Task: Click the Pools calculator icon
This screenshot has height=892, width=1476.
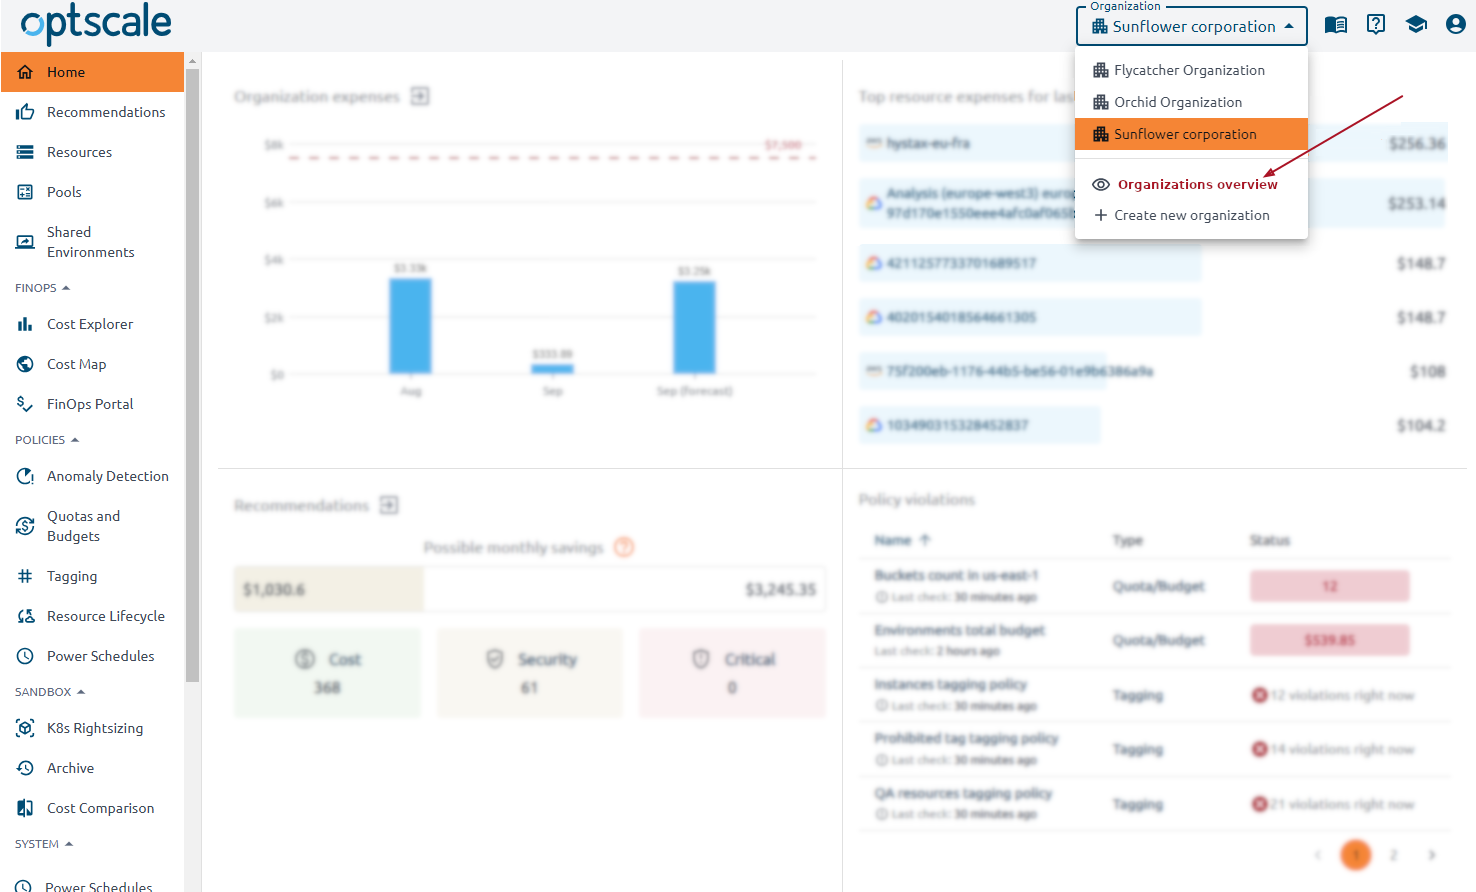Action: click(x=25, y=192)
